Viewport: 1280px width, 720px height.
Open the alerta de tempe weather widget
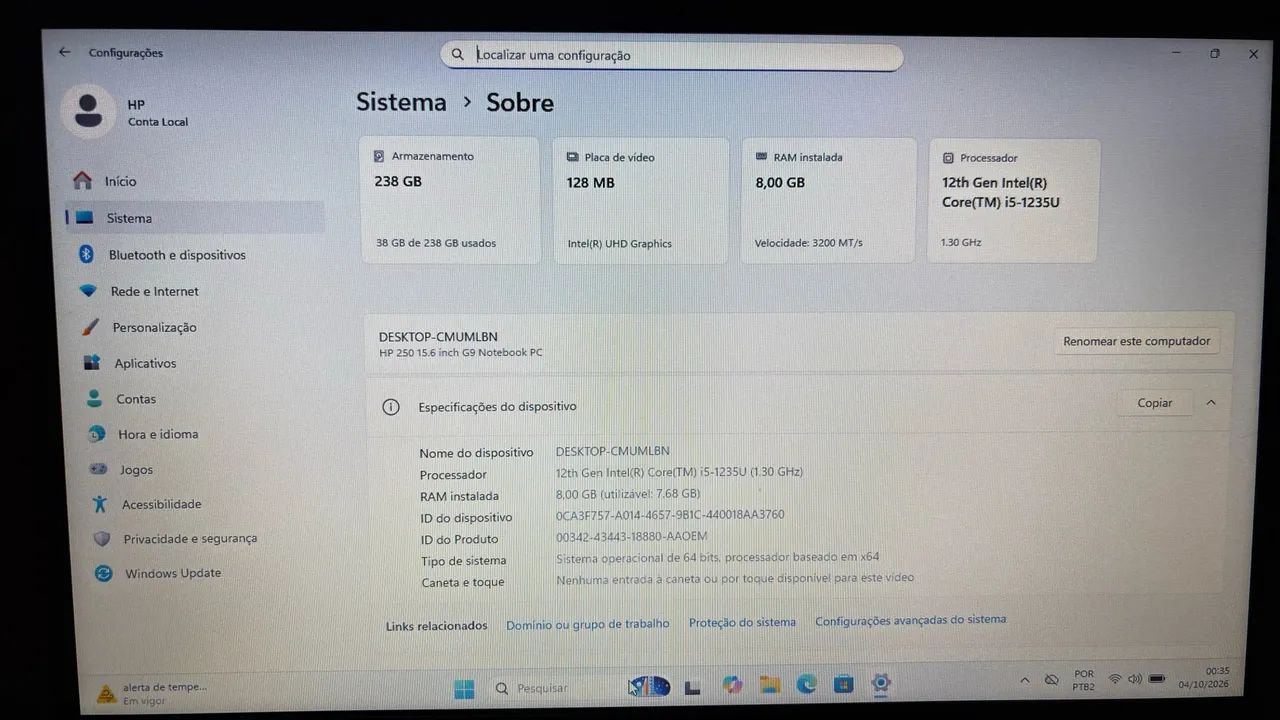tap(152, 694)
